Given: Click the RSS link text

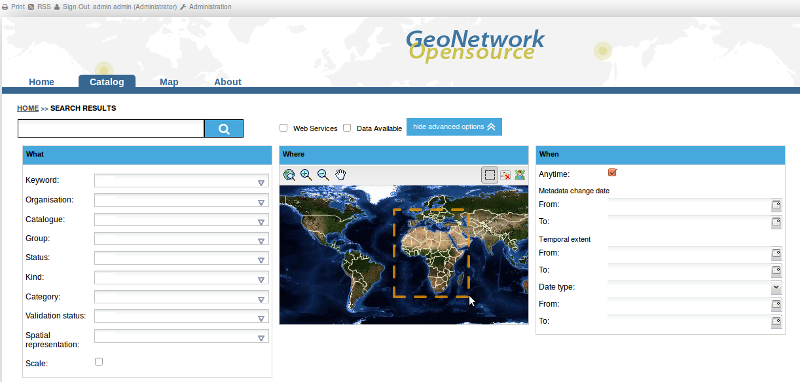Looking at the screenshot, I should point(44,7).
